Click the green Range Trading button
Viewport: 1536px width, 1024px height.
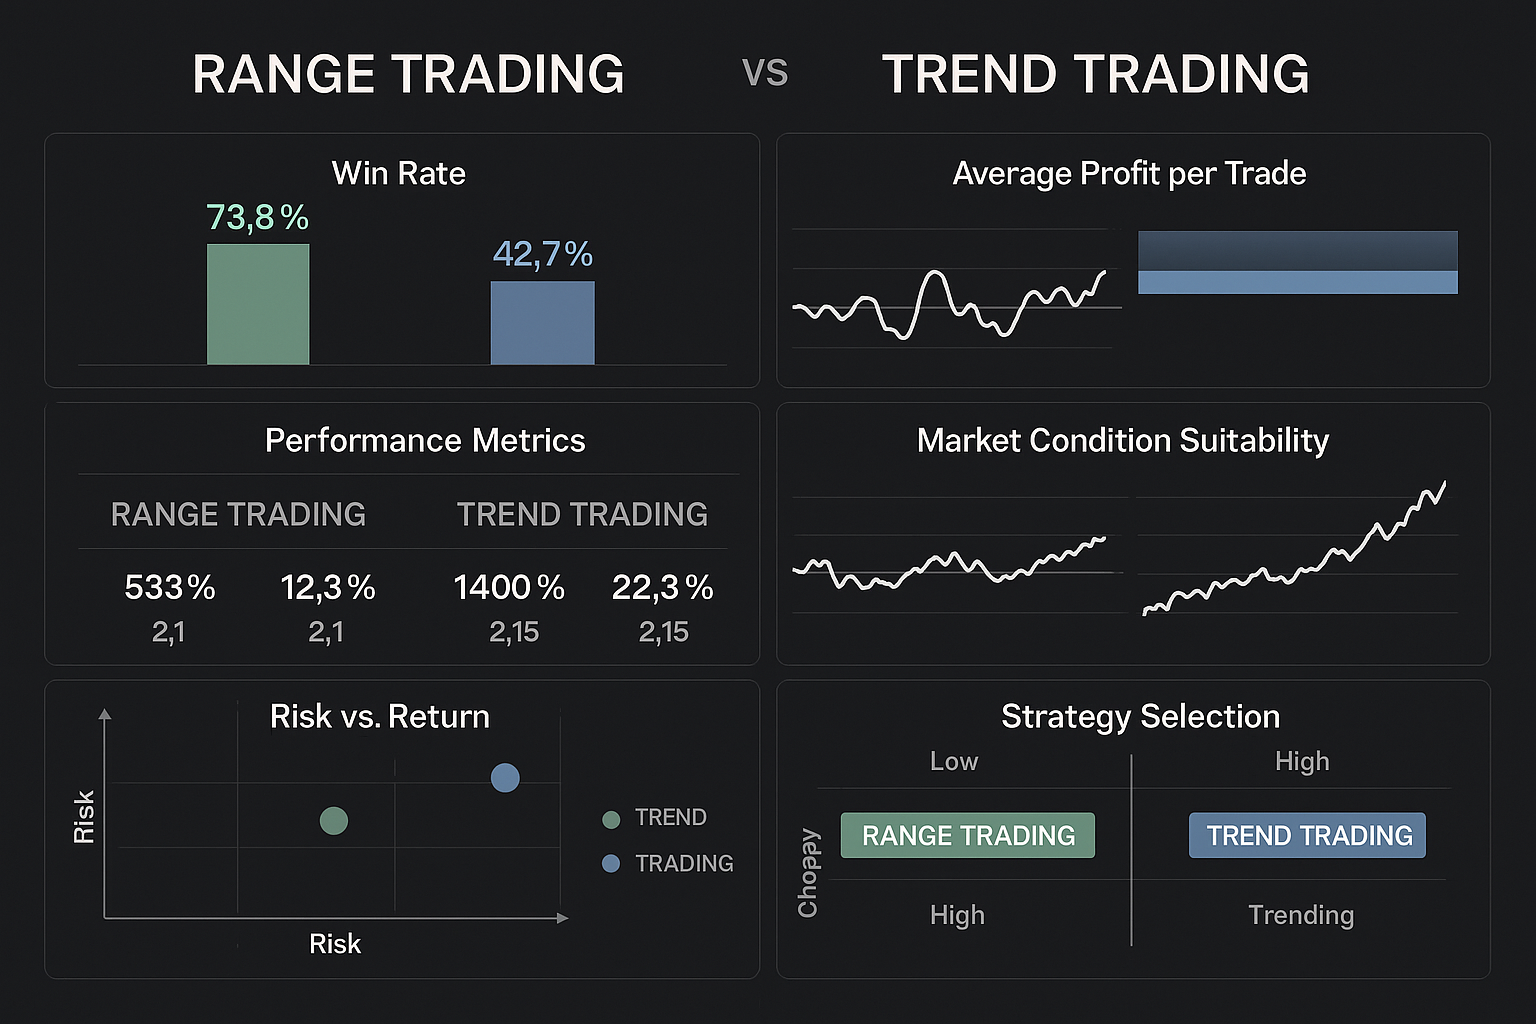tap(967, 835)
